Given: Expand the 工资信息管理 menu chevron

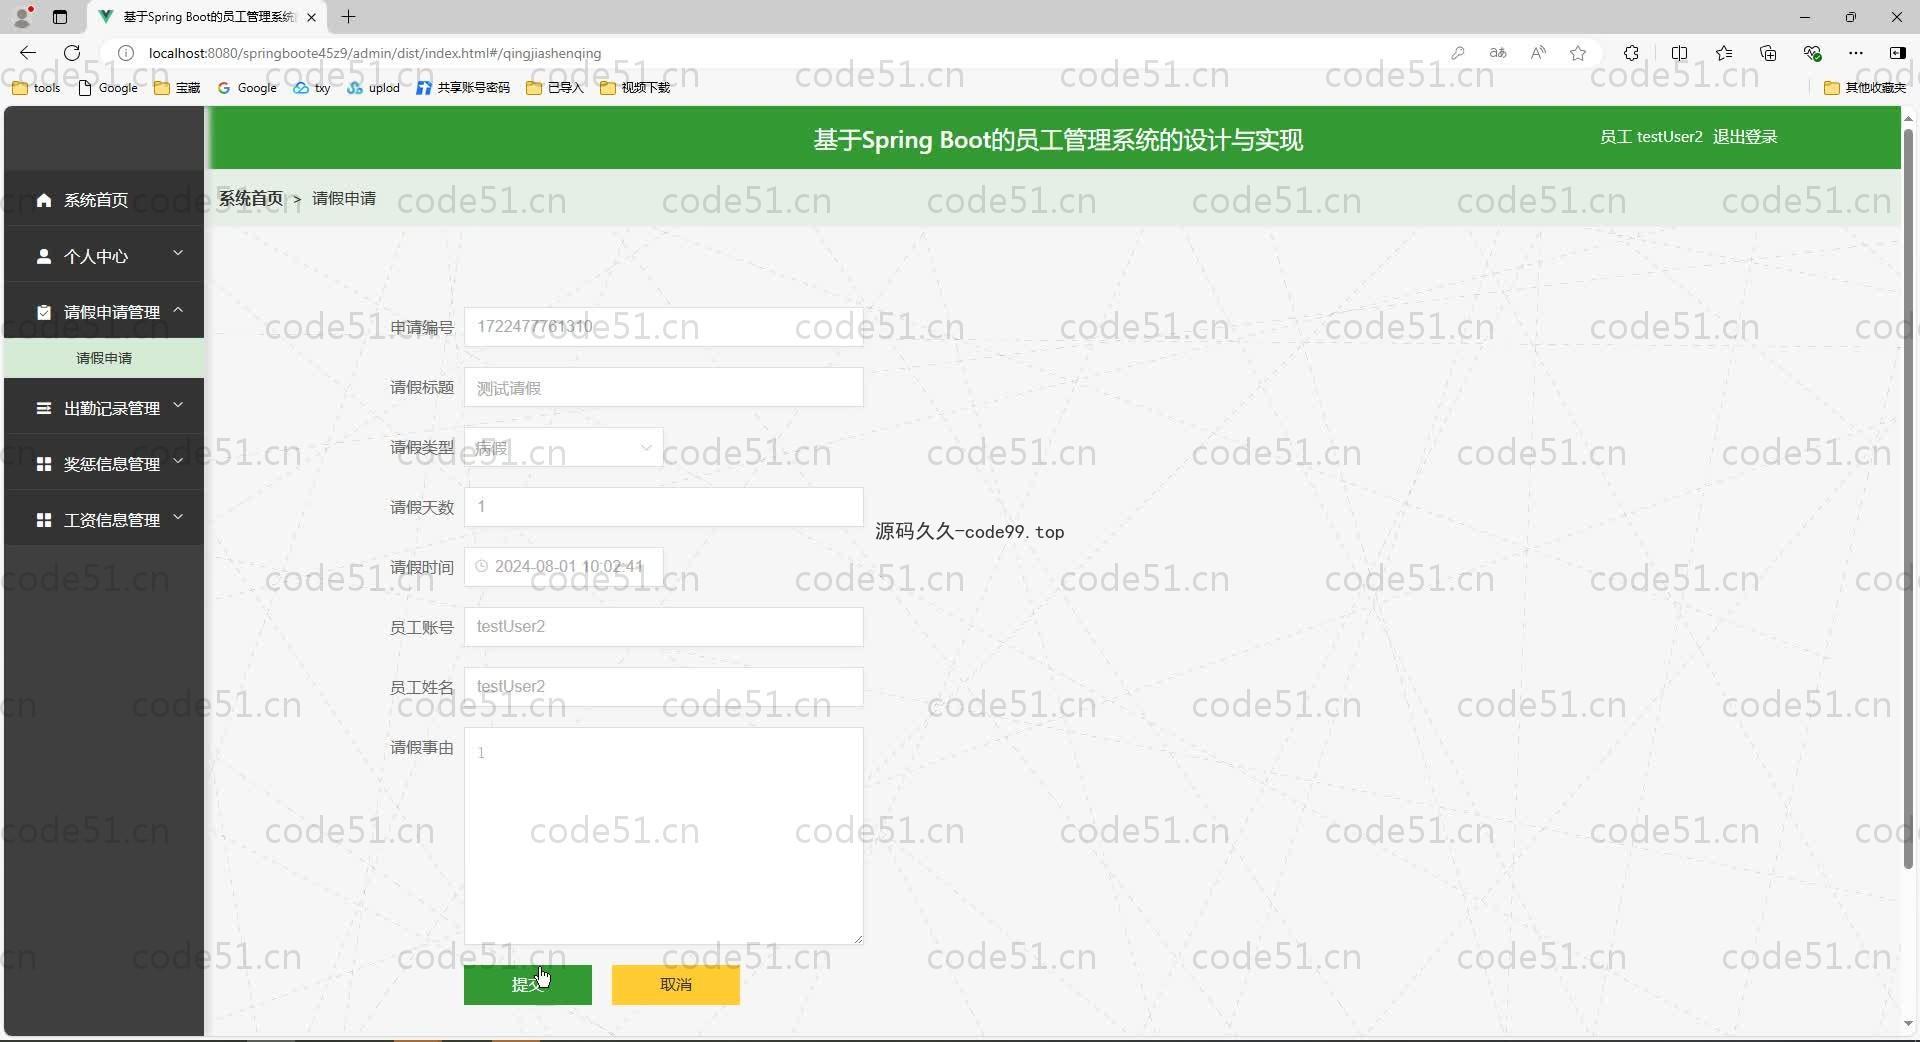Looking at the screenshot, I should (x=178, y=517).
